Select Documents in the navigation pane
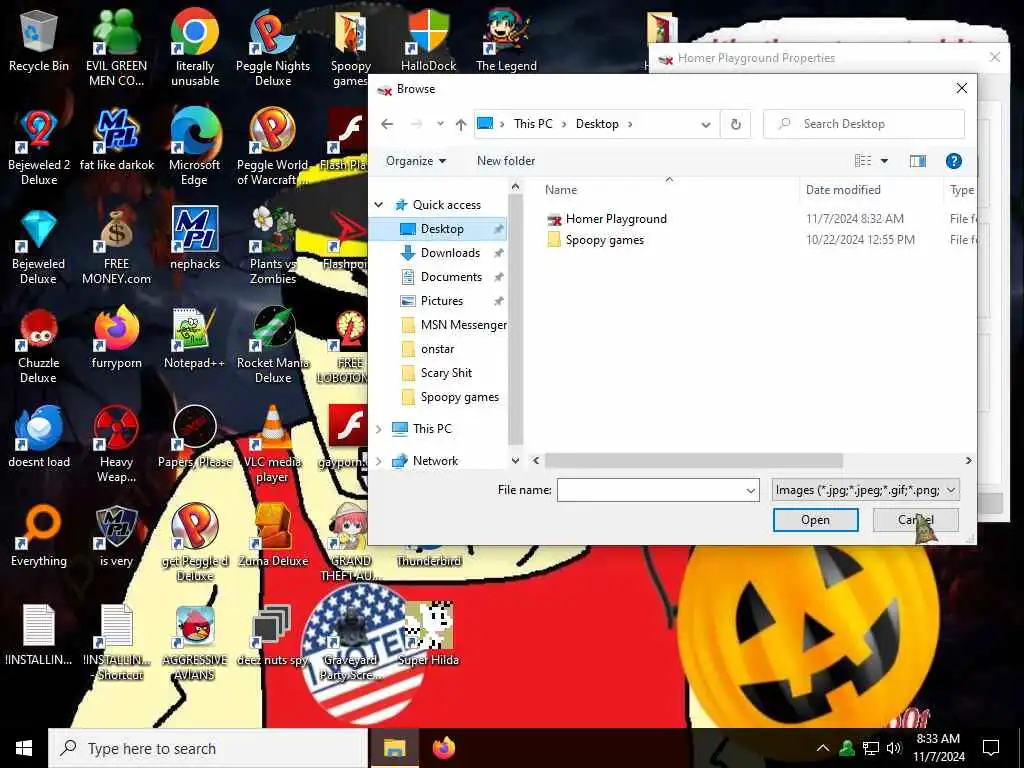Image resolution: width=1024 pixels, height=768 pixels. click(x=451, y=277)
